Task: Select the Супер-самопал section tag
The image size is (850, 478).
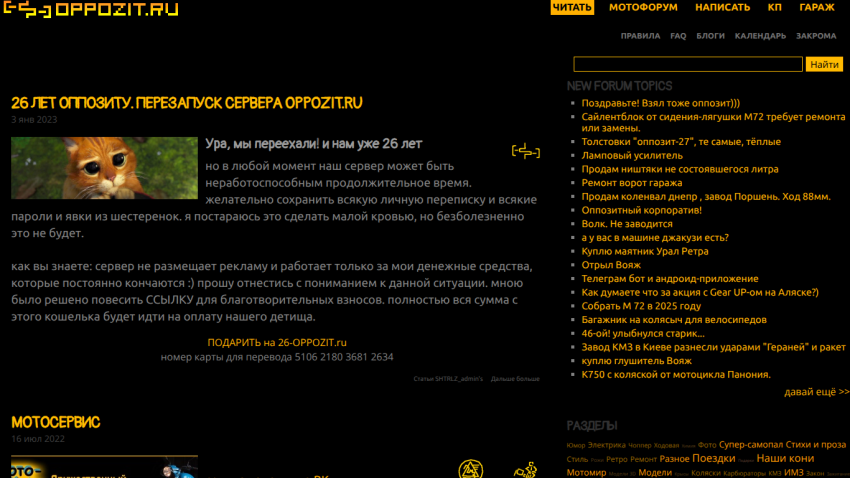Action: coord(751,444)
